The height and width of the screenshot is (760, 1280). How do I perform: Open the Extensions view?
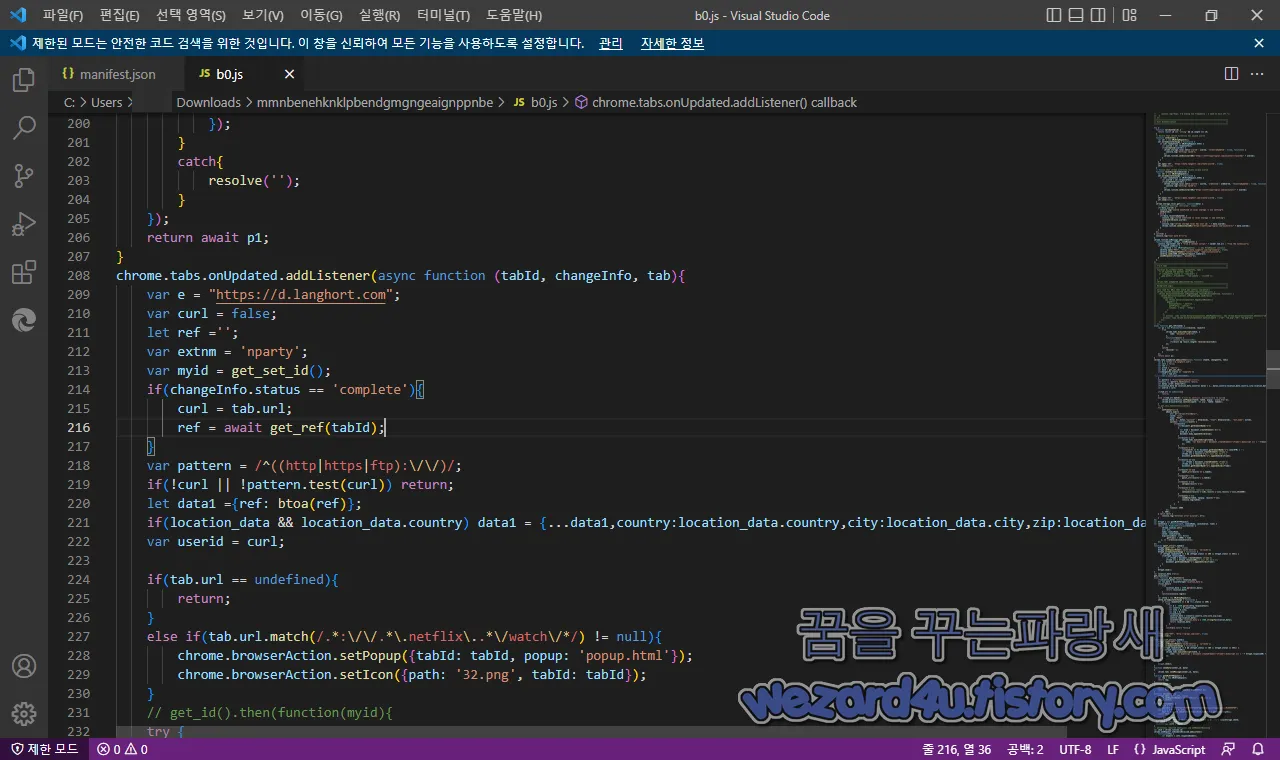(24, 272)
